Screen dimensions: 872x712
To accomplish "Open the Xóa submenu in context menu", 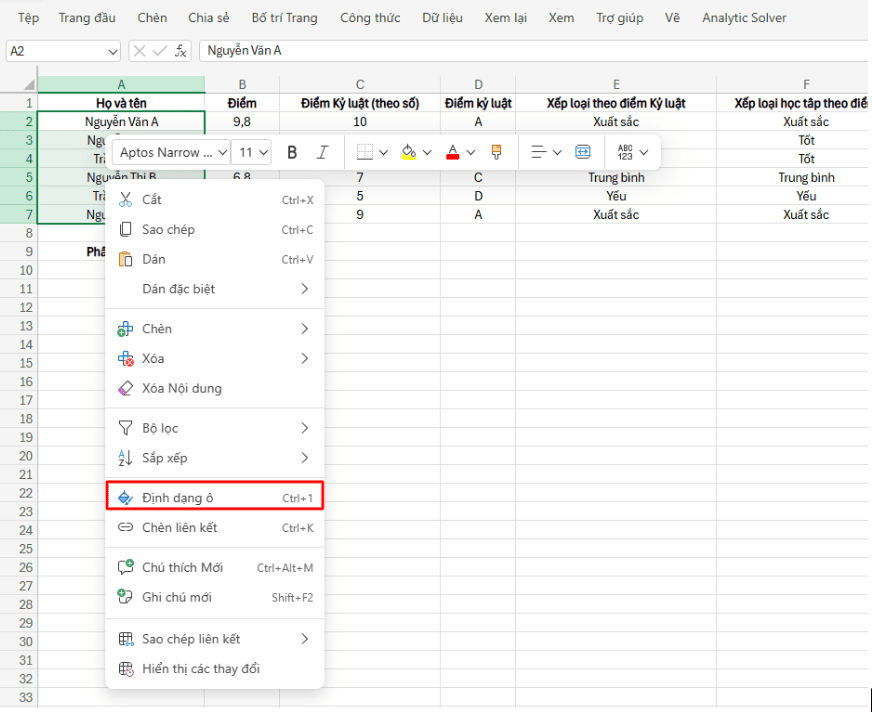I will [x=215, y=359].
